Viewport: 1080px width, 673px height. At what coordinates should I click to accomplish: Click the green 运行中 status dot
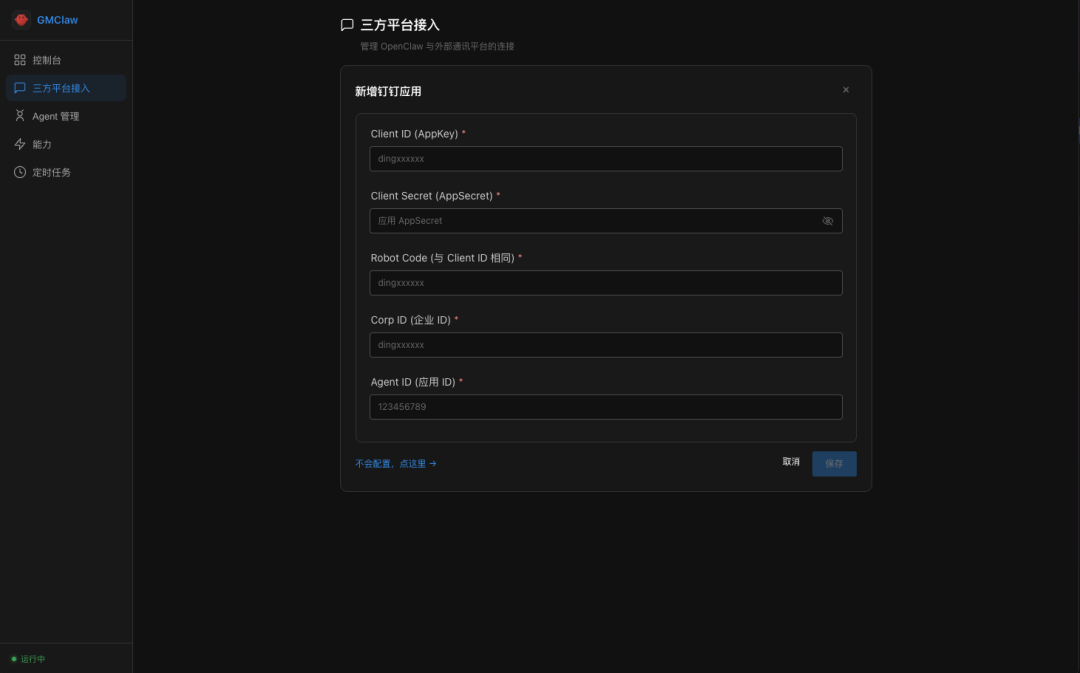(x=14, y=659)
